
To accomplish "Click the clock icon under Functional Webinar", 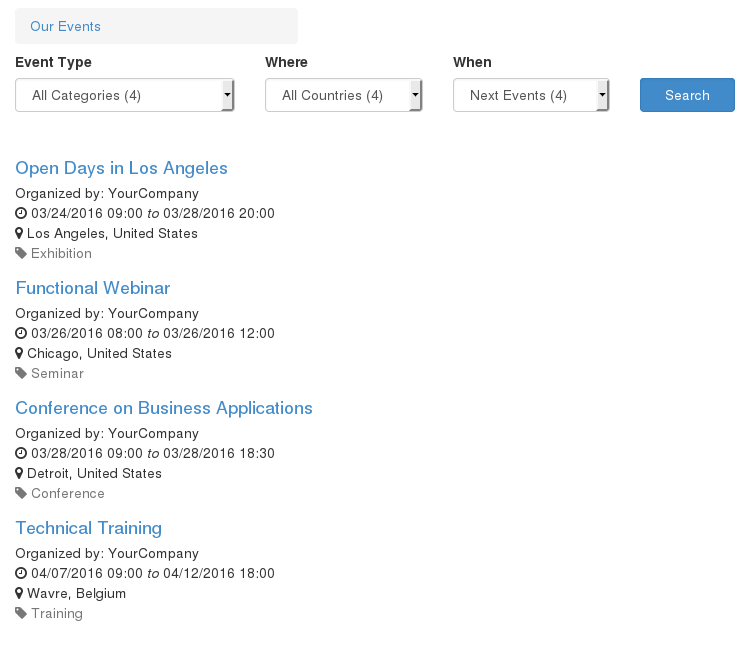I will [x=21, y=333].
